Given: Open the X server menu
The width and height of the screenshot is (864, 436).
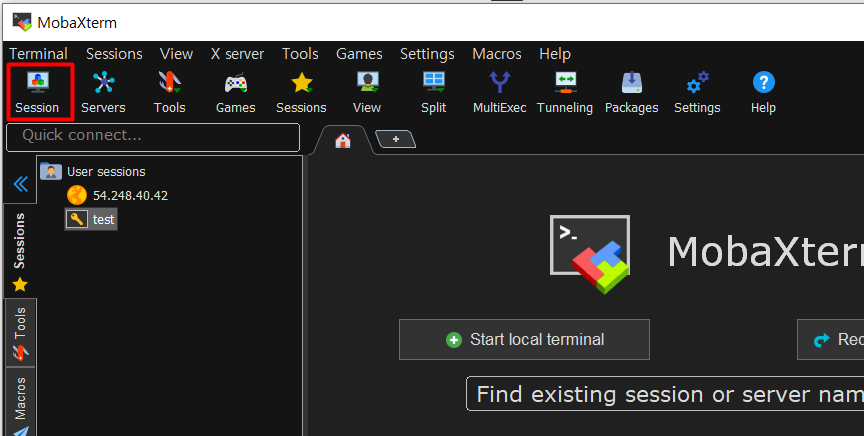Looking at the screenshot, I should tap(237, 54).
